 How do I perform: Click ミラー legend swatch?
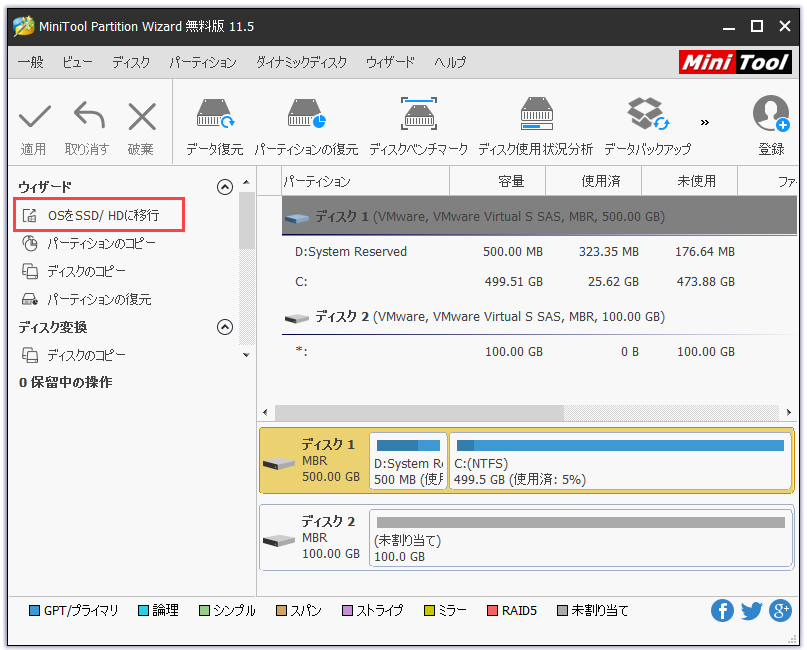pyautogui.click(x=429, y=611)
